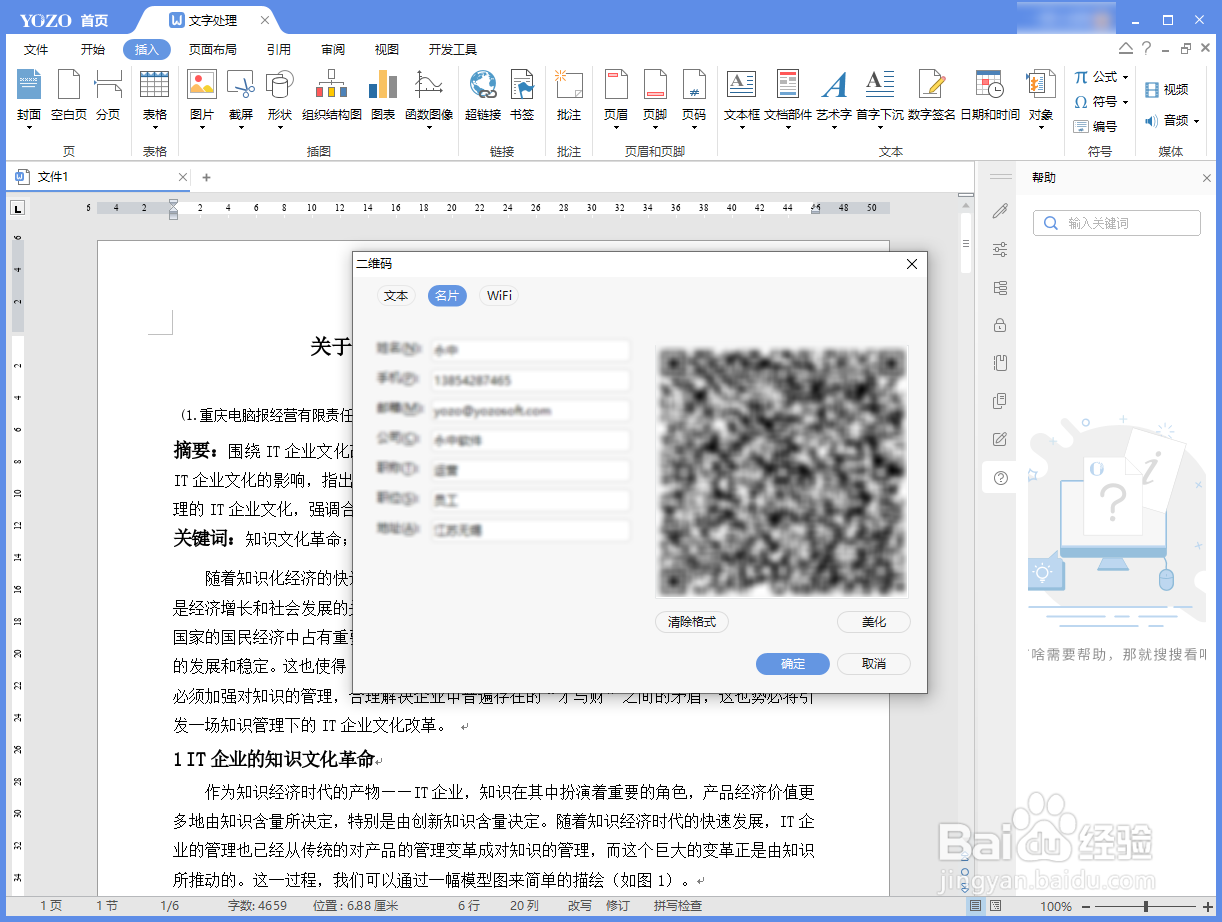Insert a comment (批注)
The width and height of the screenshot is (1222, 922).
click(x=569, y=97)
